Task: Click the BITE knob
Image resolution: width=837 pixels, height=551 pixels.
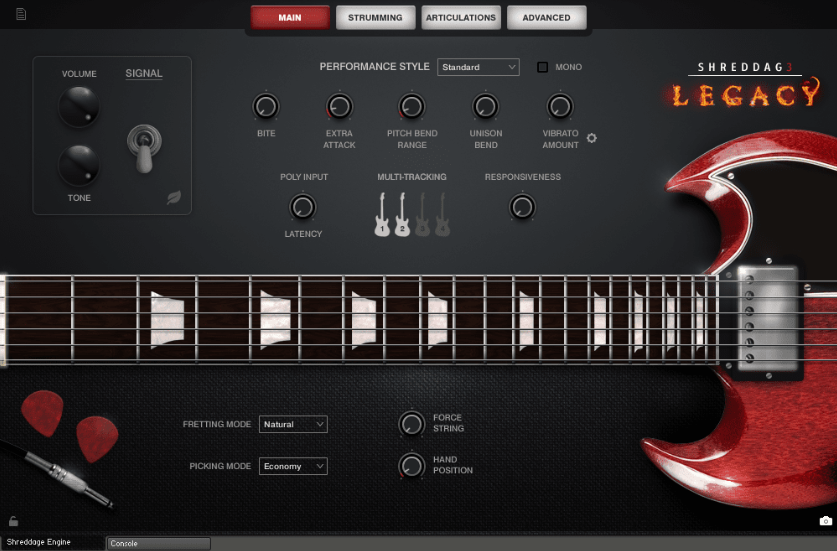Action: [x=266, y=106]
